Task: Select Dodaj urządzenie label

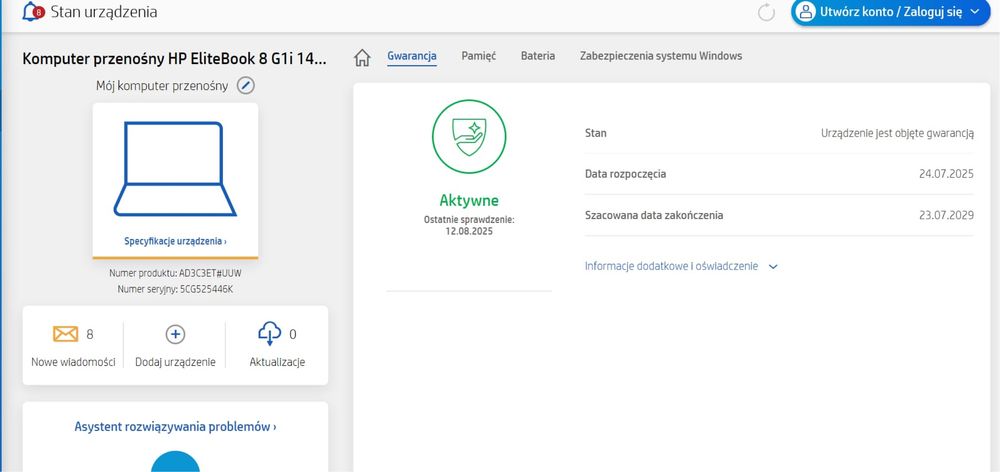Action: click(x=175, y=362)
